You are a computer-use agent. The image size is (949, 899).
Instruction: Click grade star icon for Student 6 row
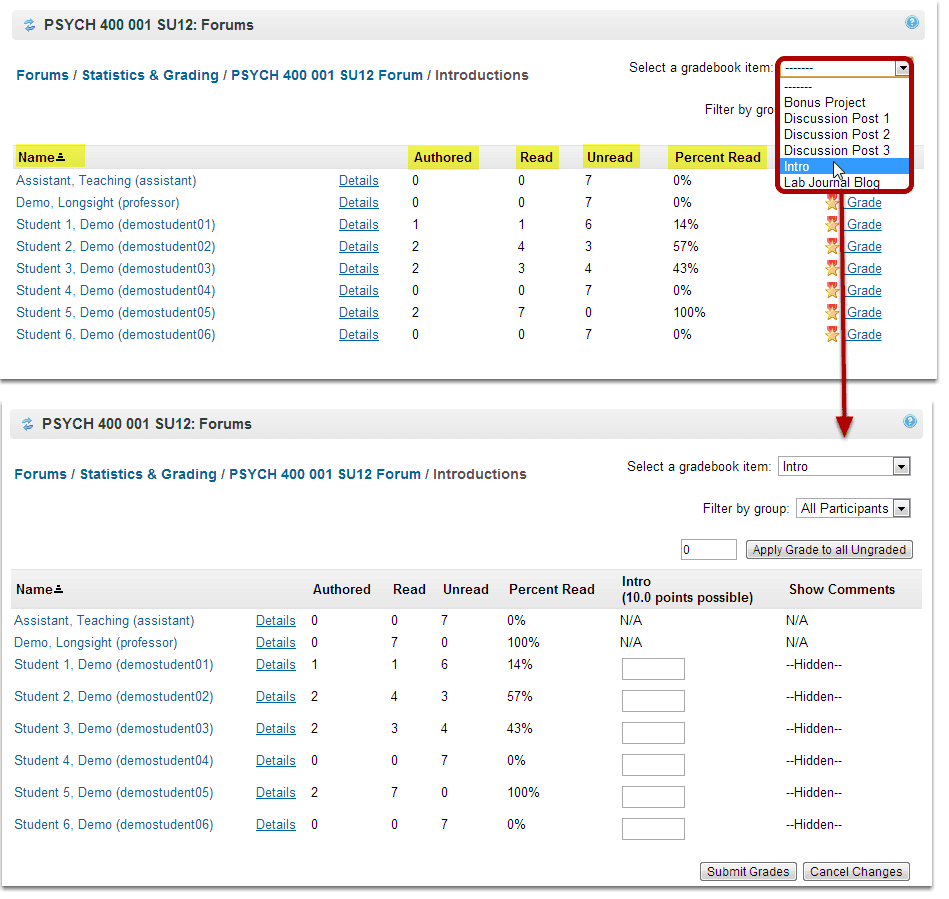click(x=832, y=334)
